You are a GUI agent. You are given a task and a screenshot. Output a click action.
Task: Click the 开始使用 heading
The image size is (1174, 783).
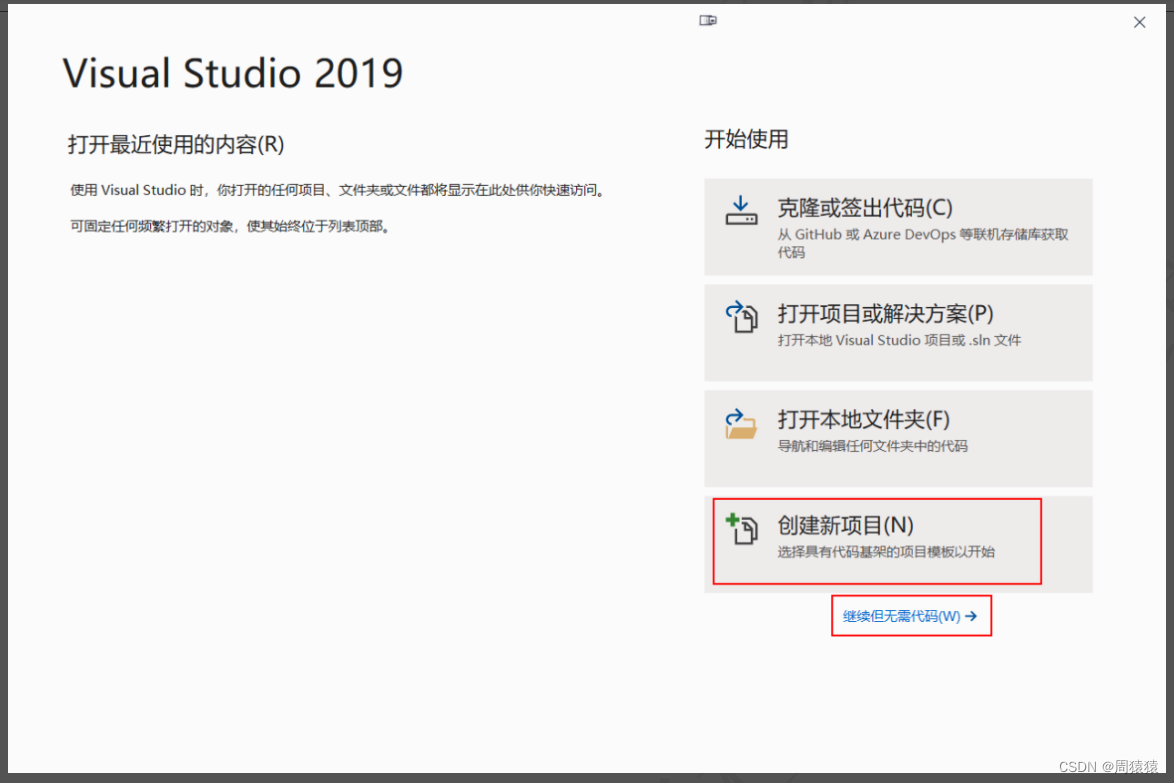(746, 139)
